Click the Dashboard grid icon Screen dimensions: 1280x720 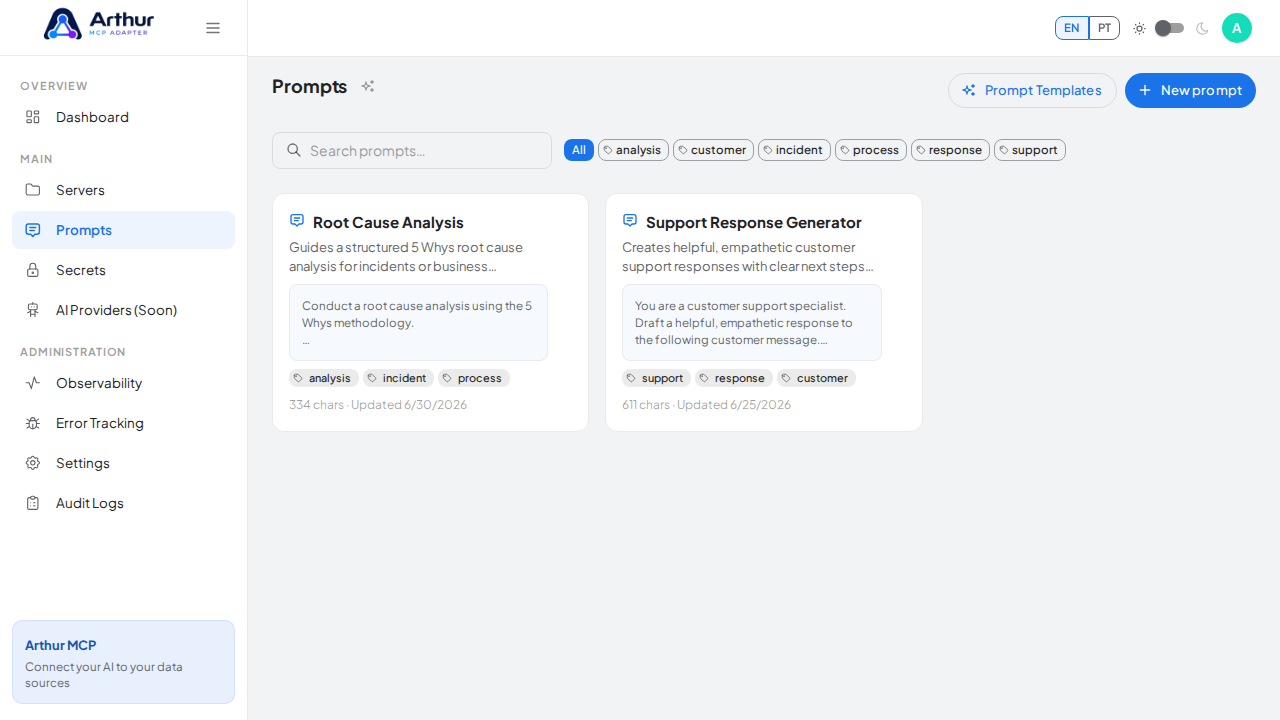[x=33, y=117]
